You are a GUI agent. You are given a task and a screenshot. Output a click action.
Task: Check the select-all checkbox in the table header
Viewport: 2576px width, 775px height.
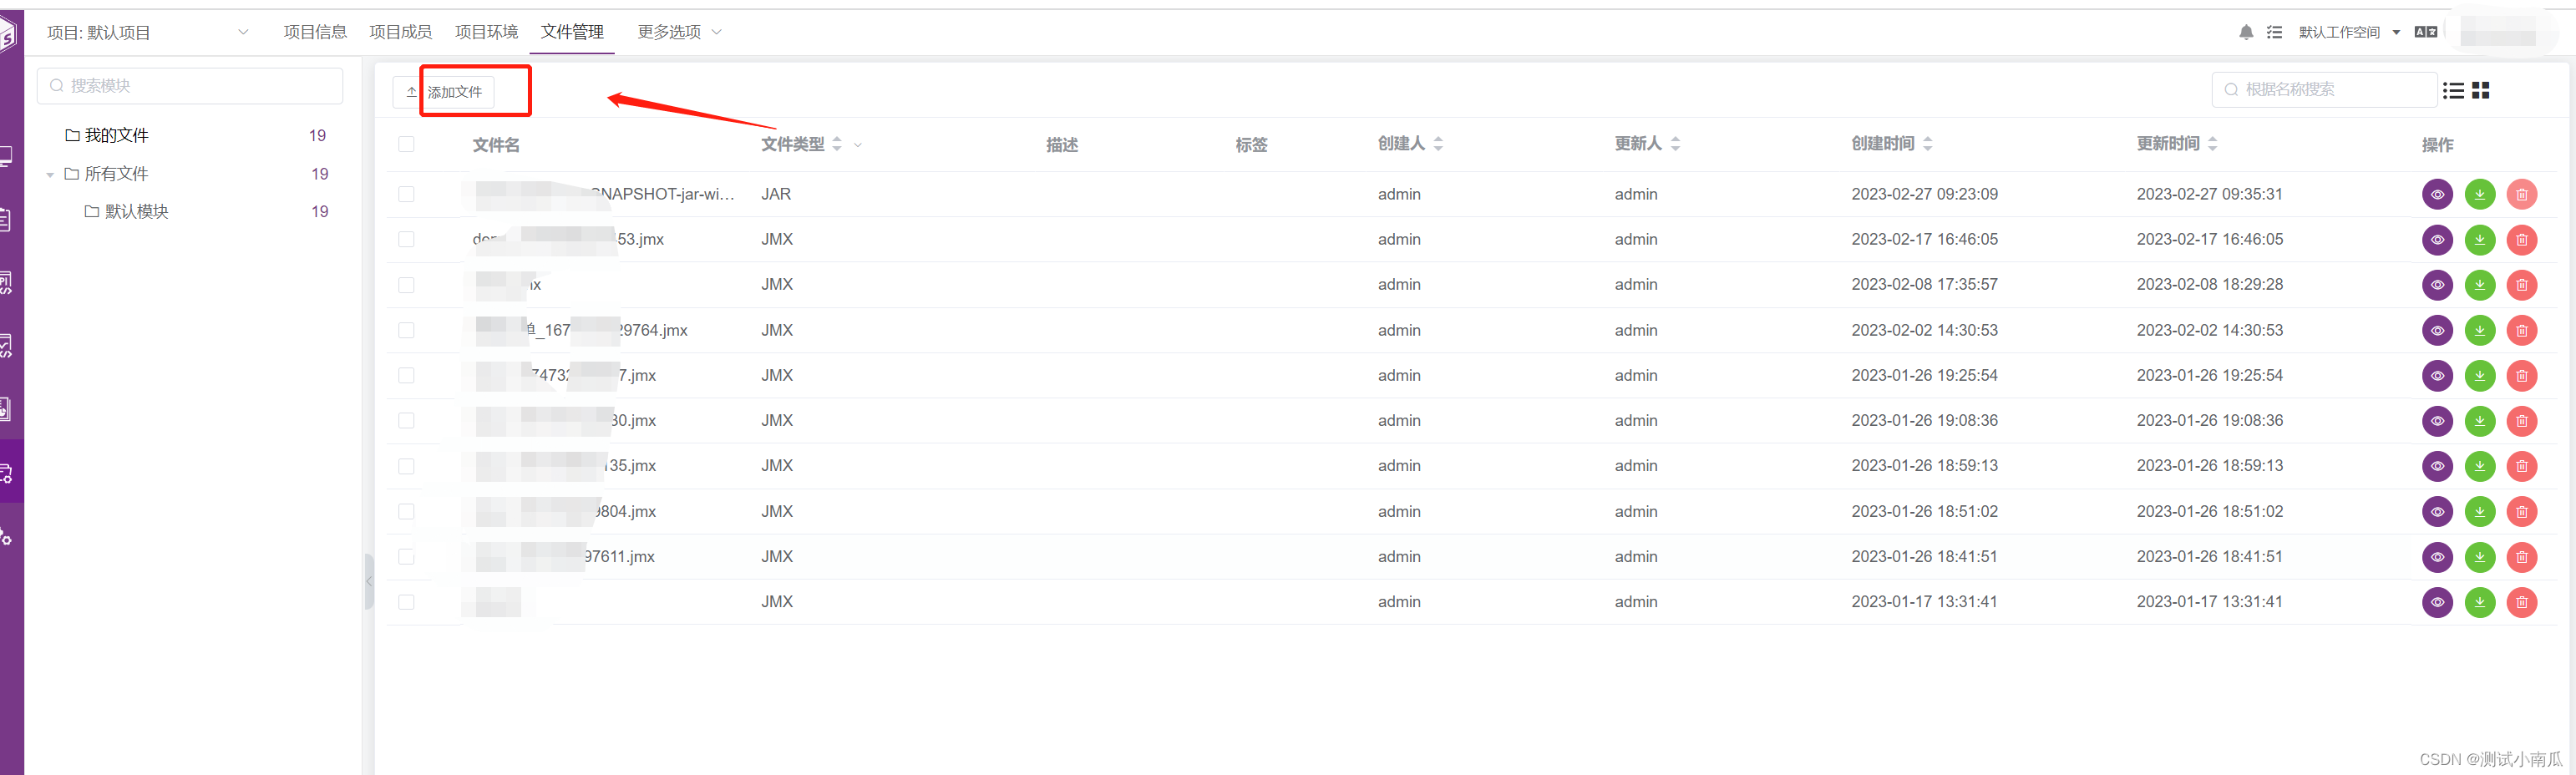(406, 144)
